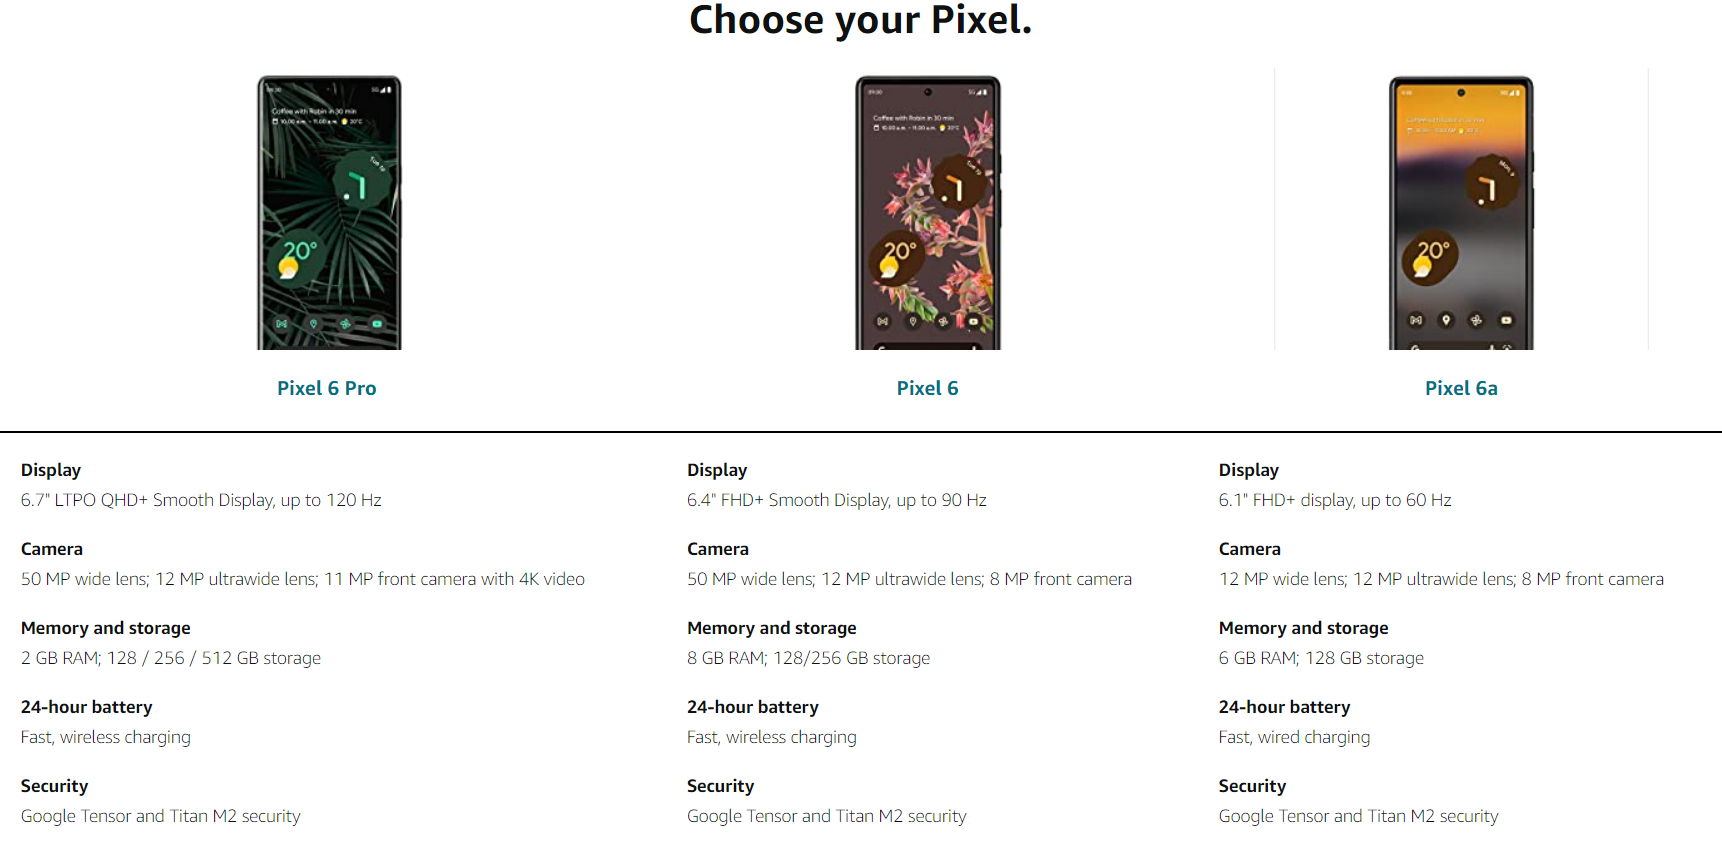Tap the YouTube icon on the Pixel 6 Pro screen
The height and width of the screenshot is (858, 1722).
pos(377,324)
